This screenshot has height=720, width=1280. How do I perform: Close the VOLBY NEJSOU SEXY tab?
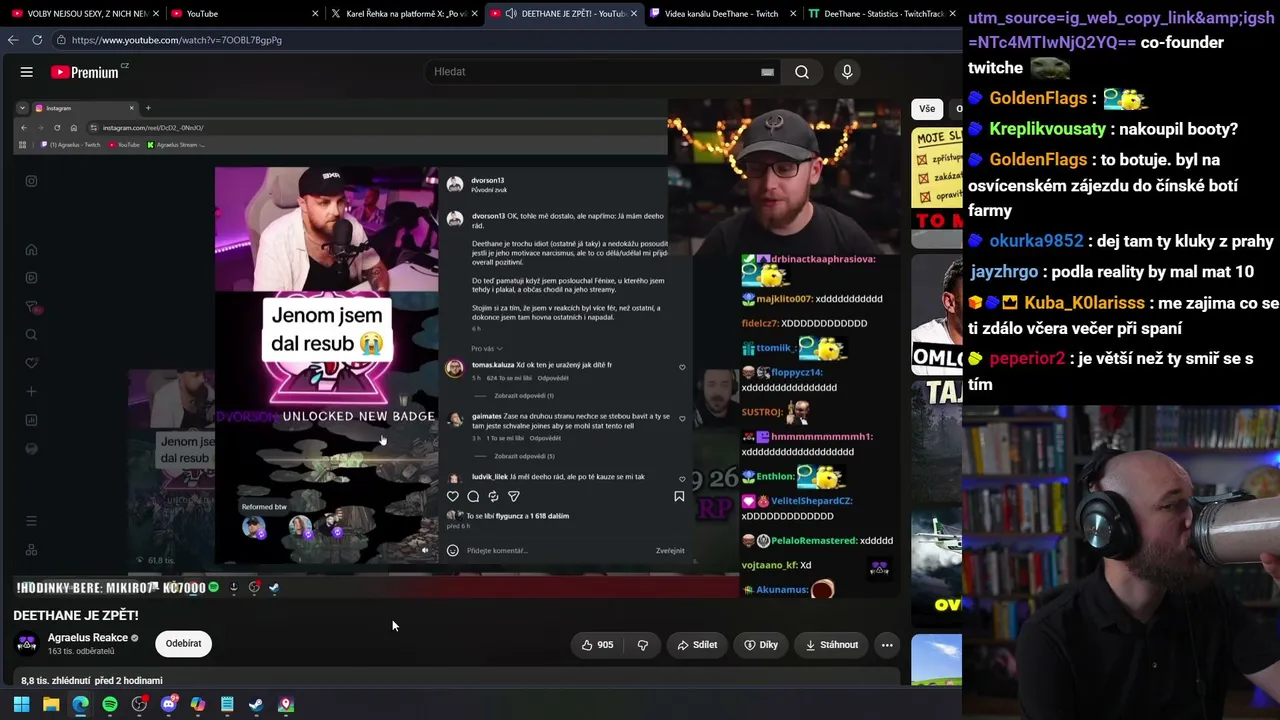point(156,14)
